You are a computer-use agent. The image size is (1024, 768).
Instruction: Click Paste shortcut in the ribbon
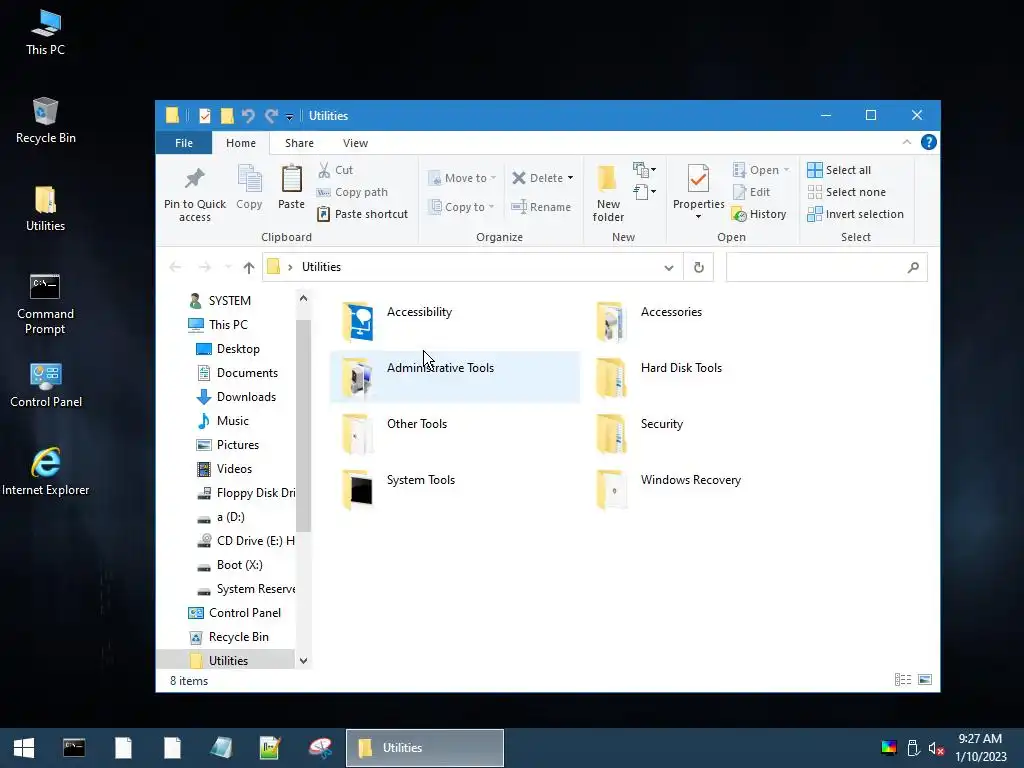pos(362,214)
